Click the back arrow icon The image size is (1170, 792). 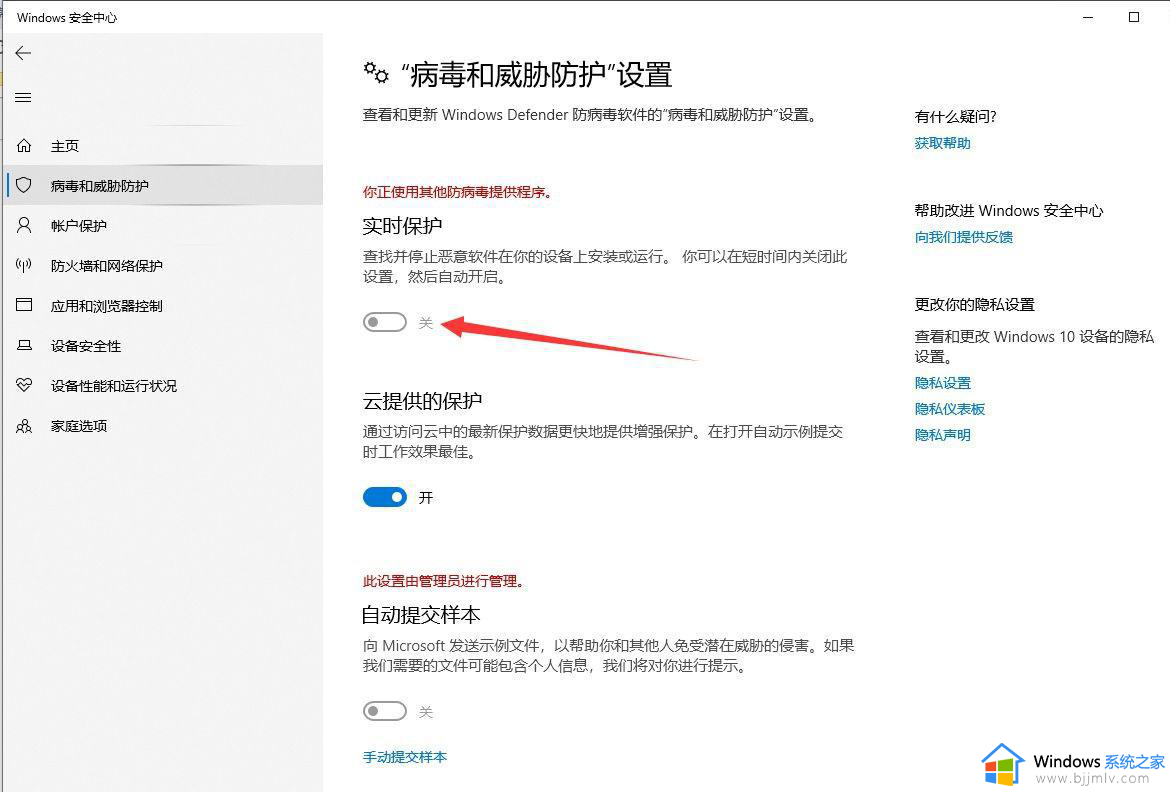pos(23,53)
